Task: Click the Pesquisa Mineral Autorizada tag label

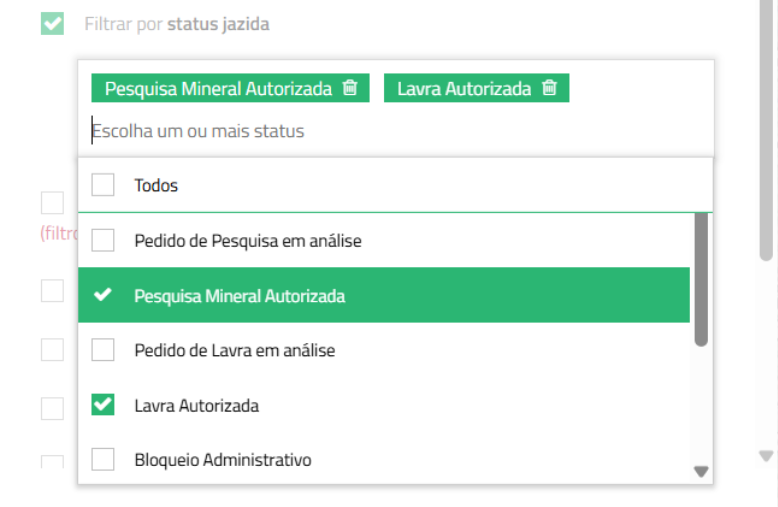Action: tap(218, 88)
